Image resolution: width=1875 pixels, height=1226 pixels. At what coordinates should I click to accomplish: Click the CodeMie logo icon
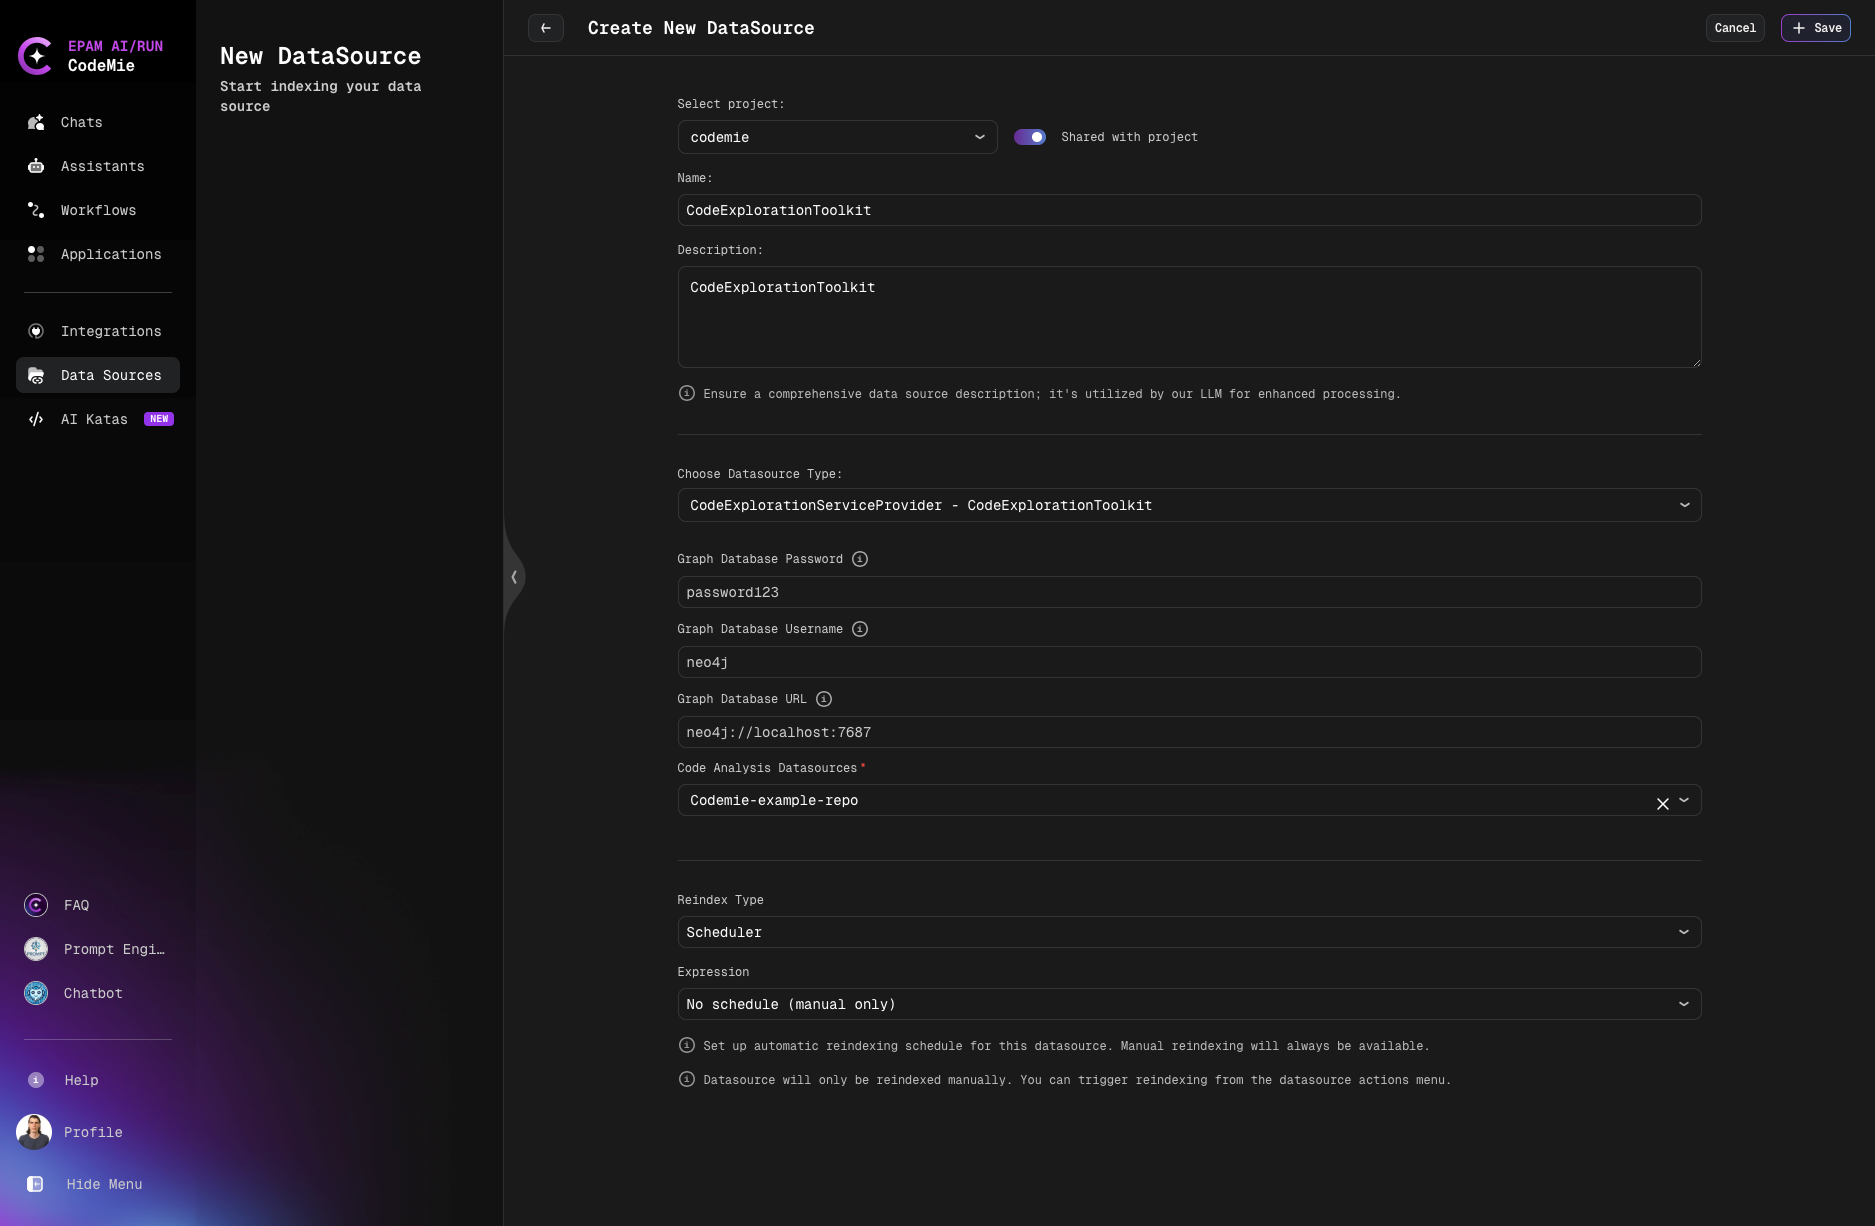tap(36, 56)
